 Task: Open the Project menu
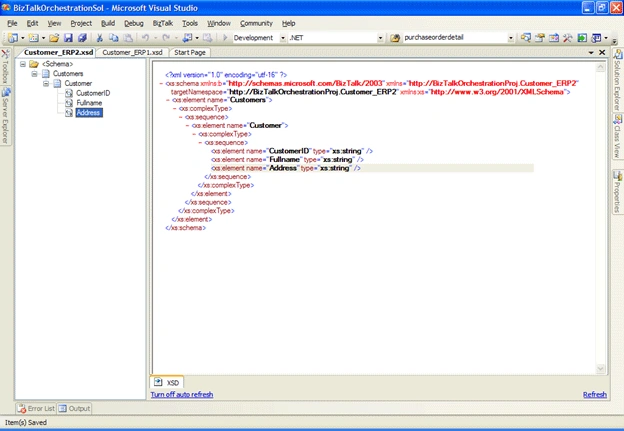point(81,23)
